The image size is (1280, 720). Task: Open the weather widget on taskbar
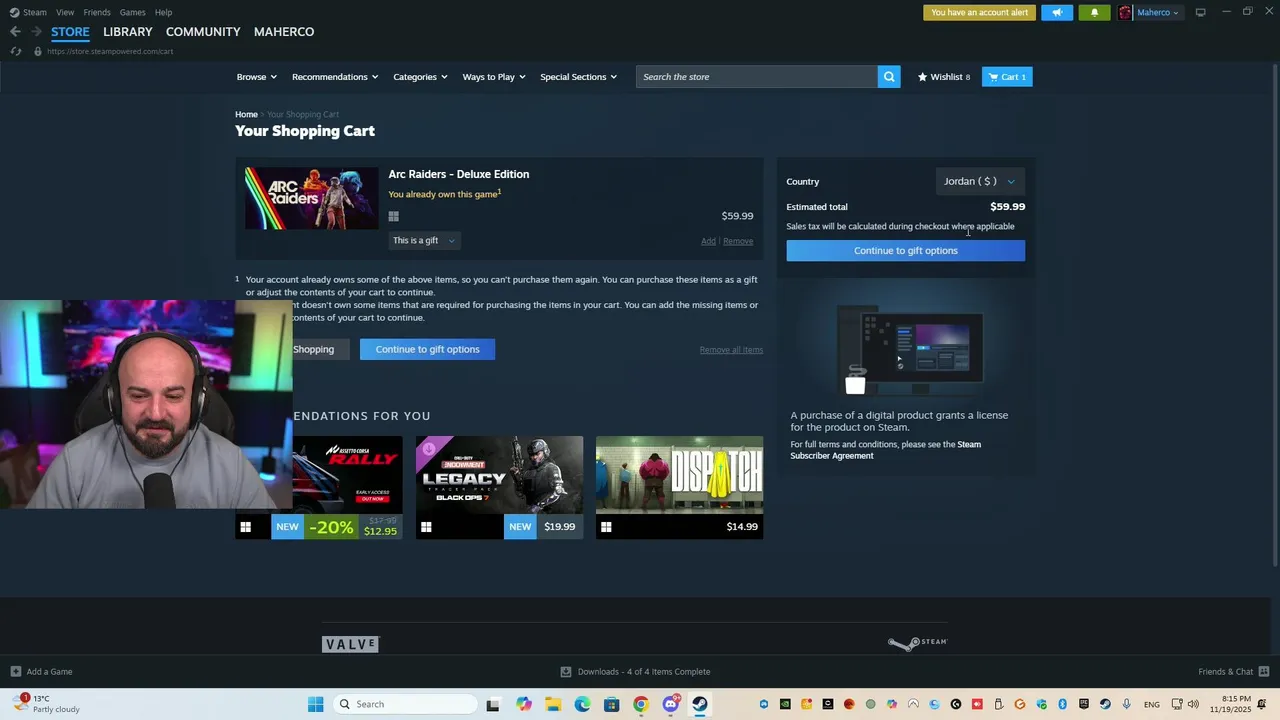[46, 704]
